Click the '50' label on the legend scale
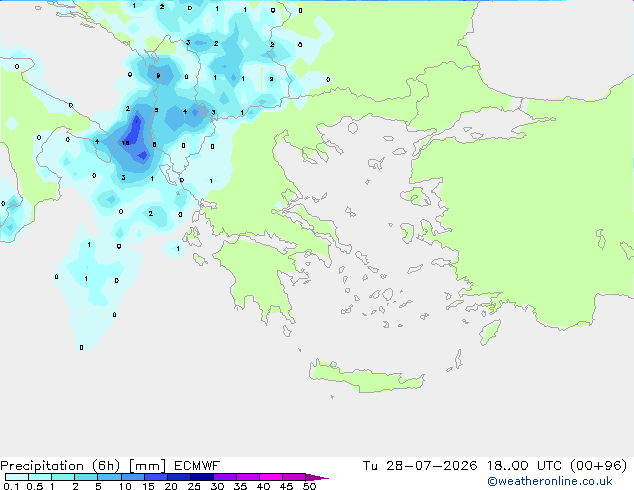 coord(309,486)
